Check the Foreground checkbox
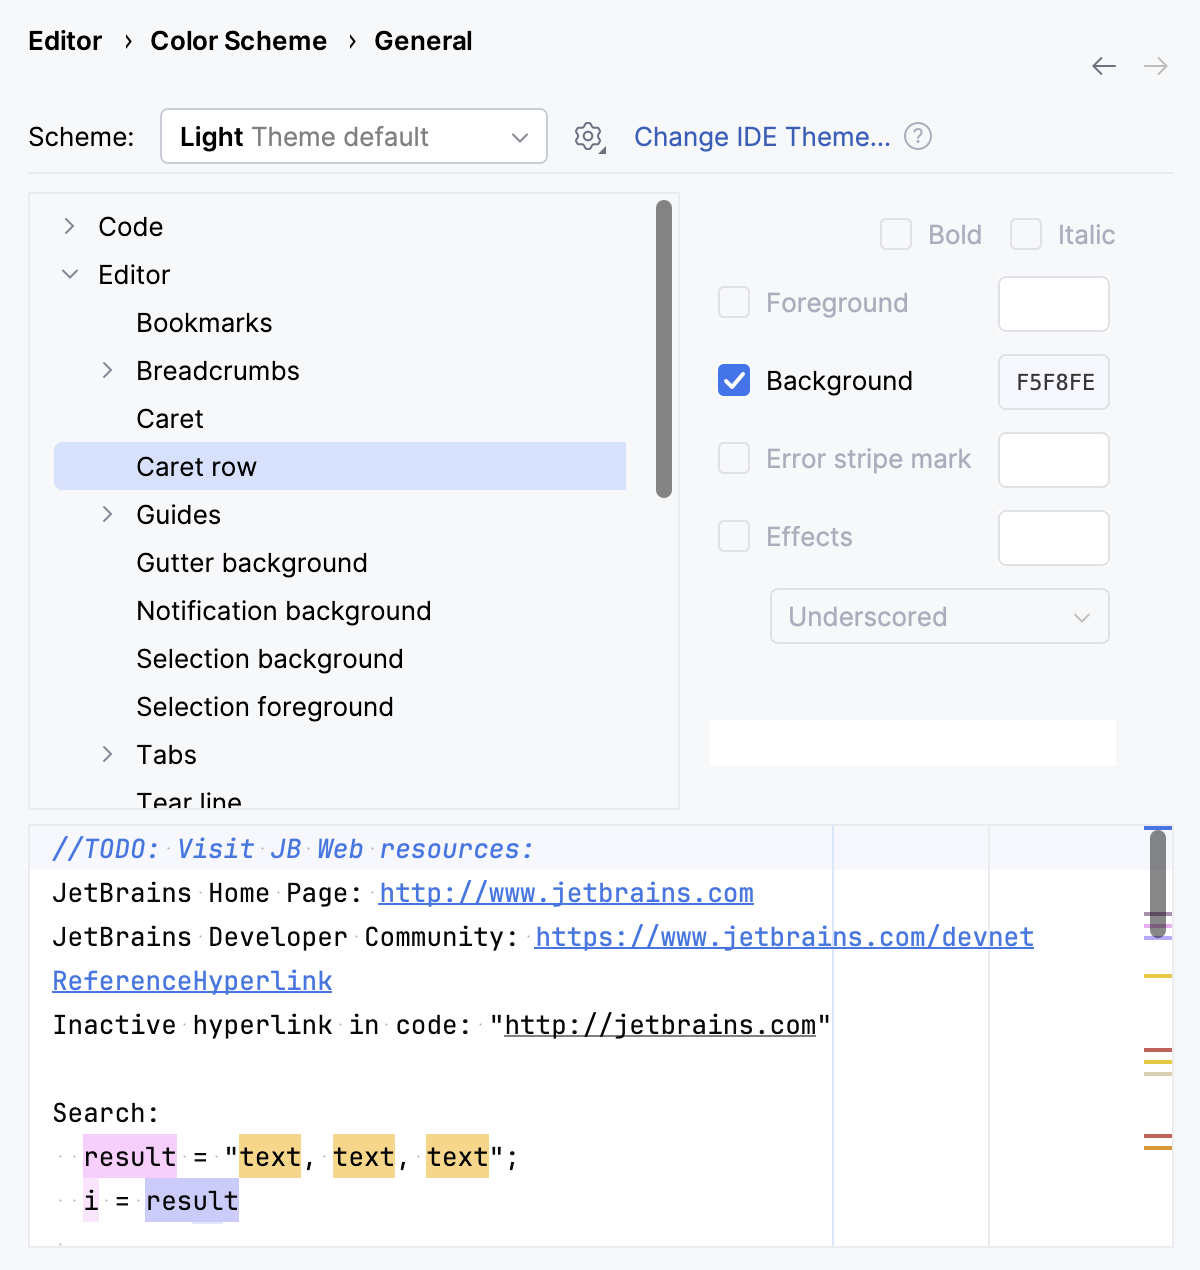The height and width of the screenshot is (1270, 1200). coord(733,302)
